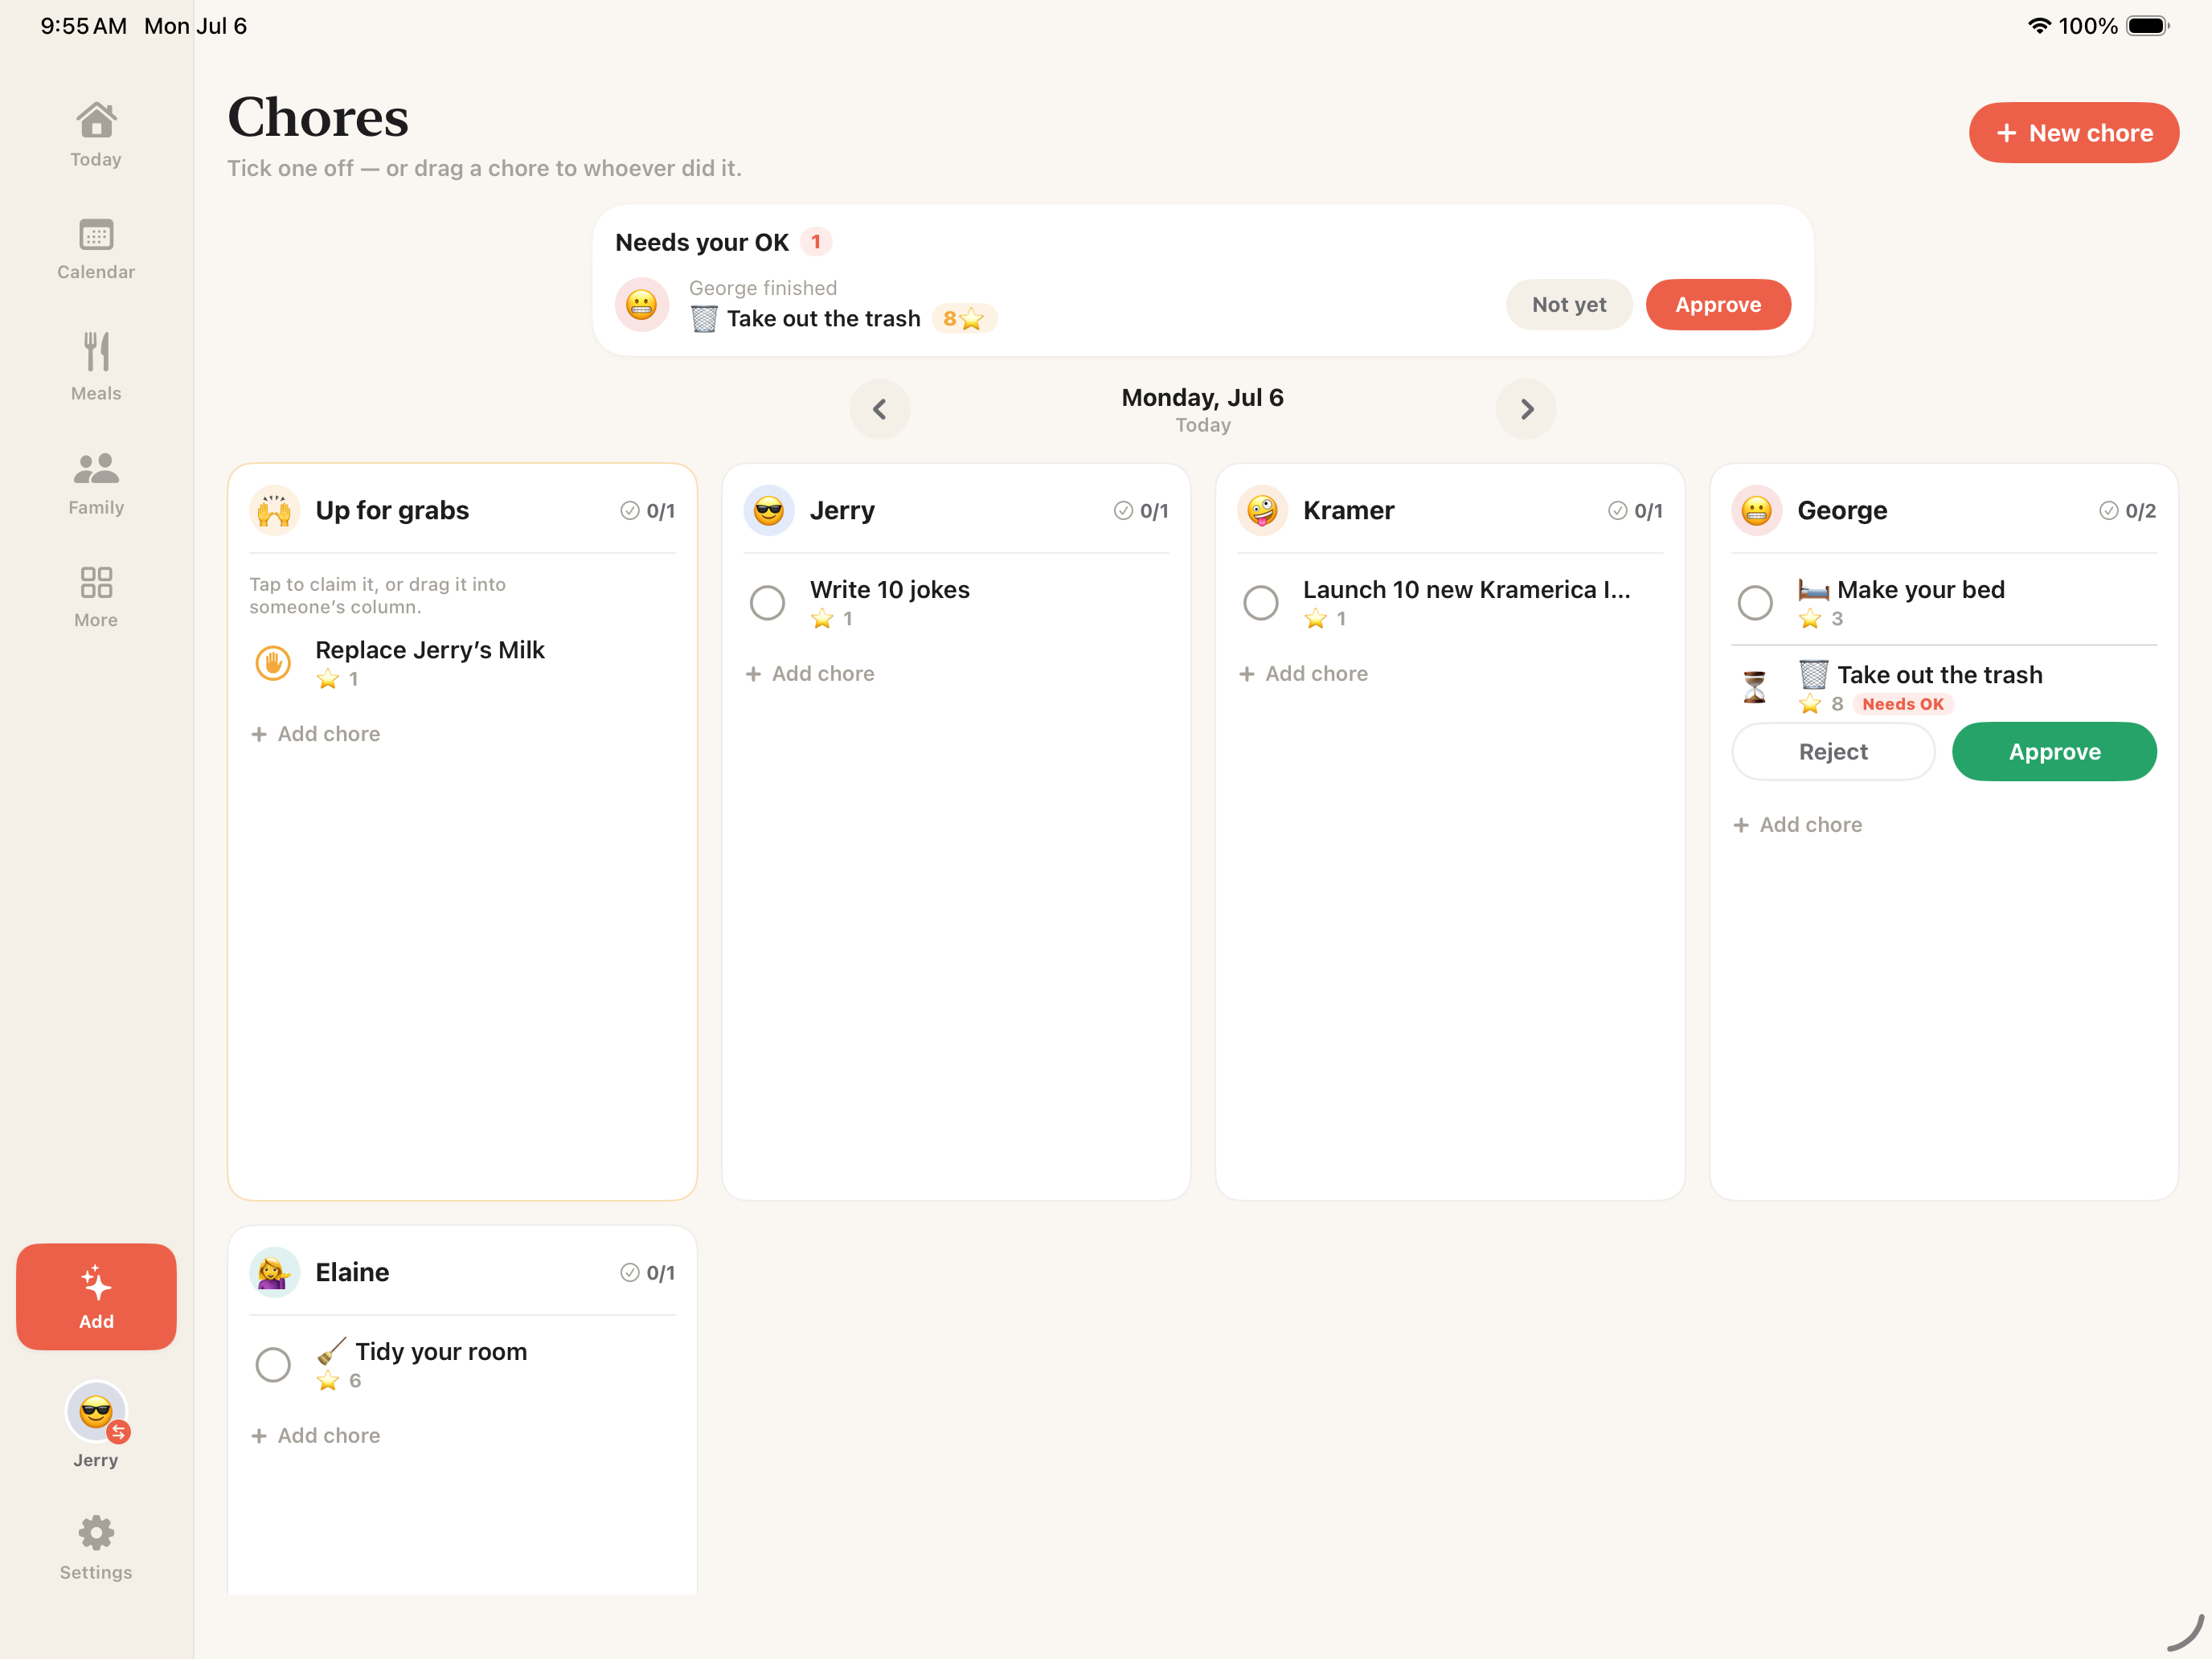This screenshot has width=2212, height=1659.
Task: Click Elaine's 0/1 progress count
Action: (x=647, y=1272)
